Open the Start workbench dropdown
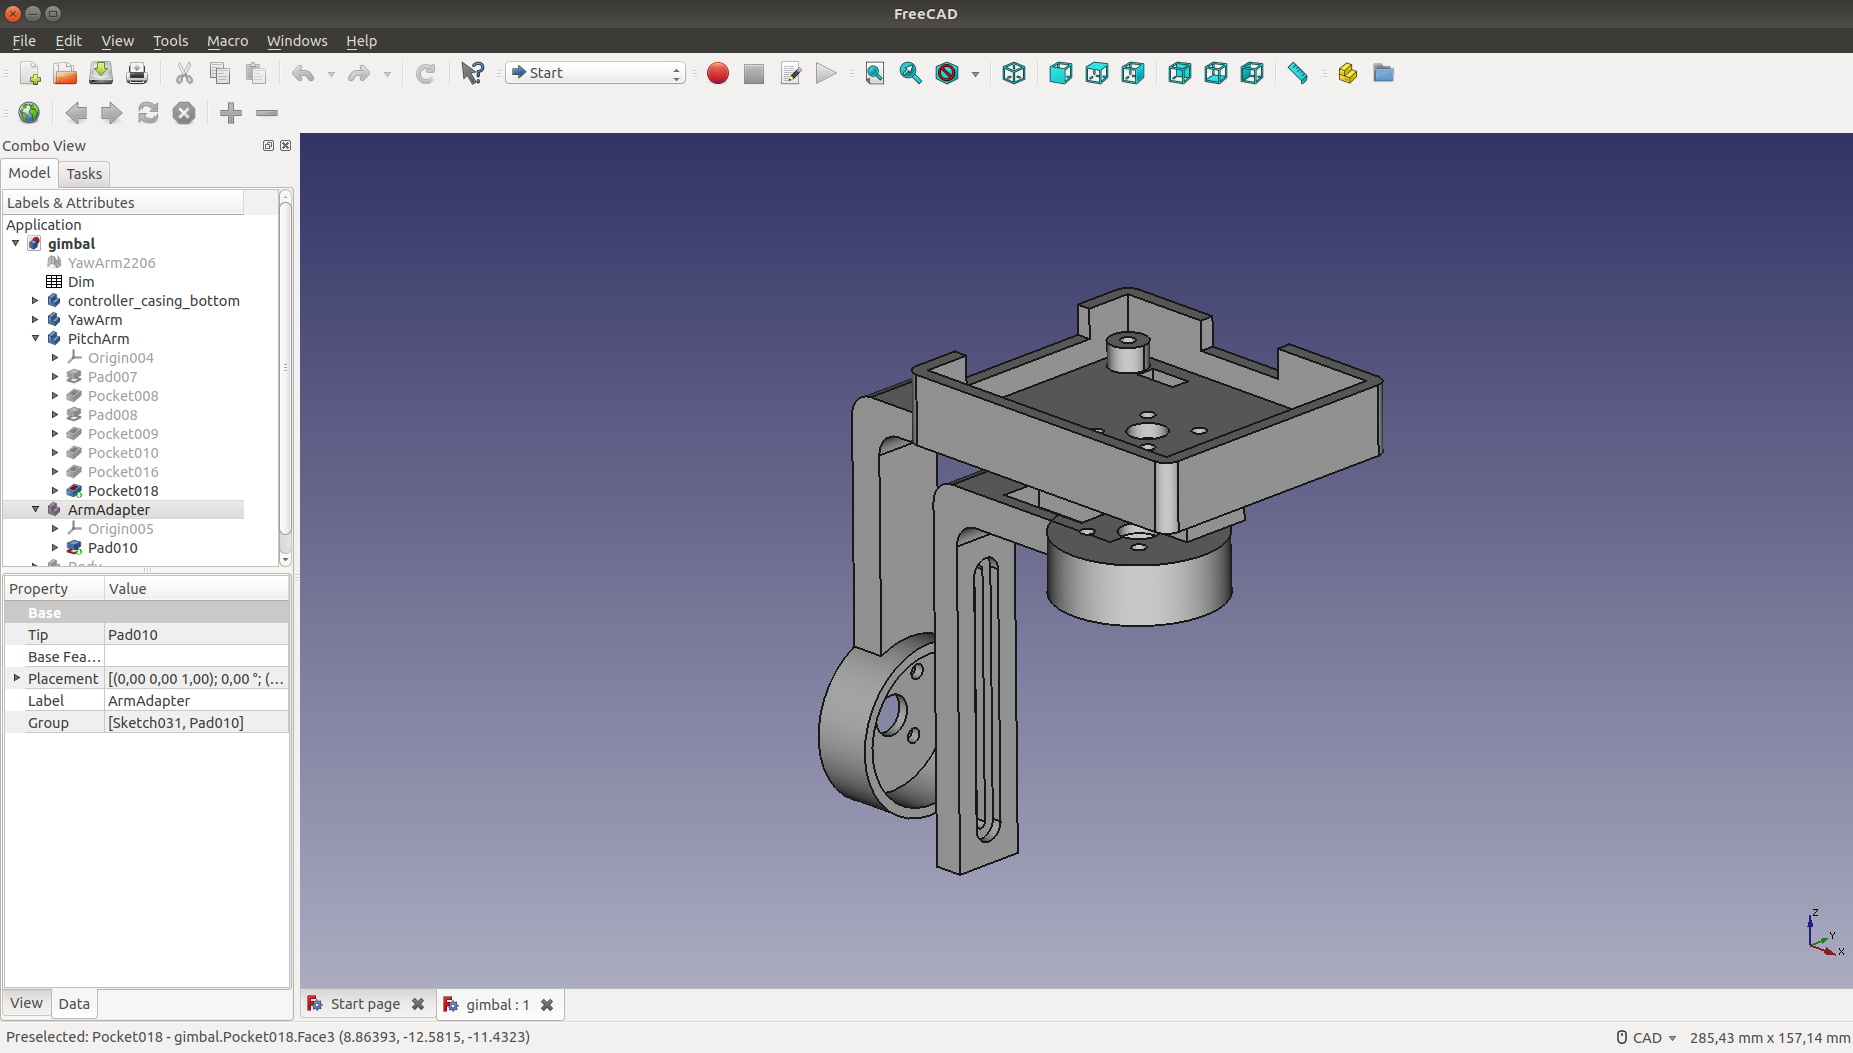The height and width of the screenshot is (1053, 1853). click(595, 73)
